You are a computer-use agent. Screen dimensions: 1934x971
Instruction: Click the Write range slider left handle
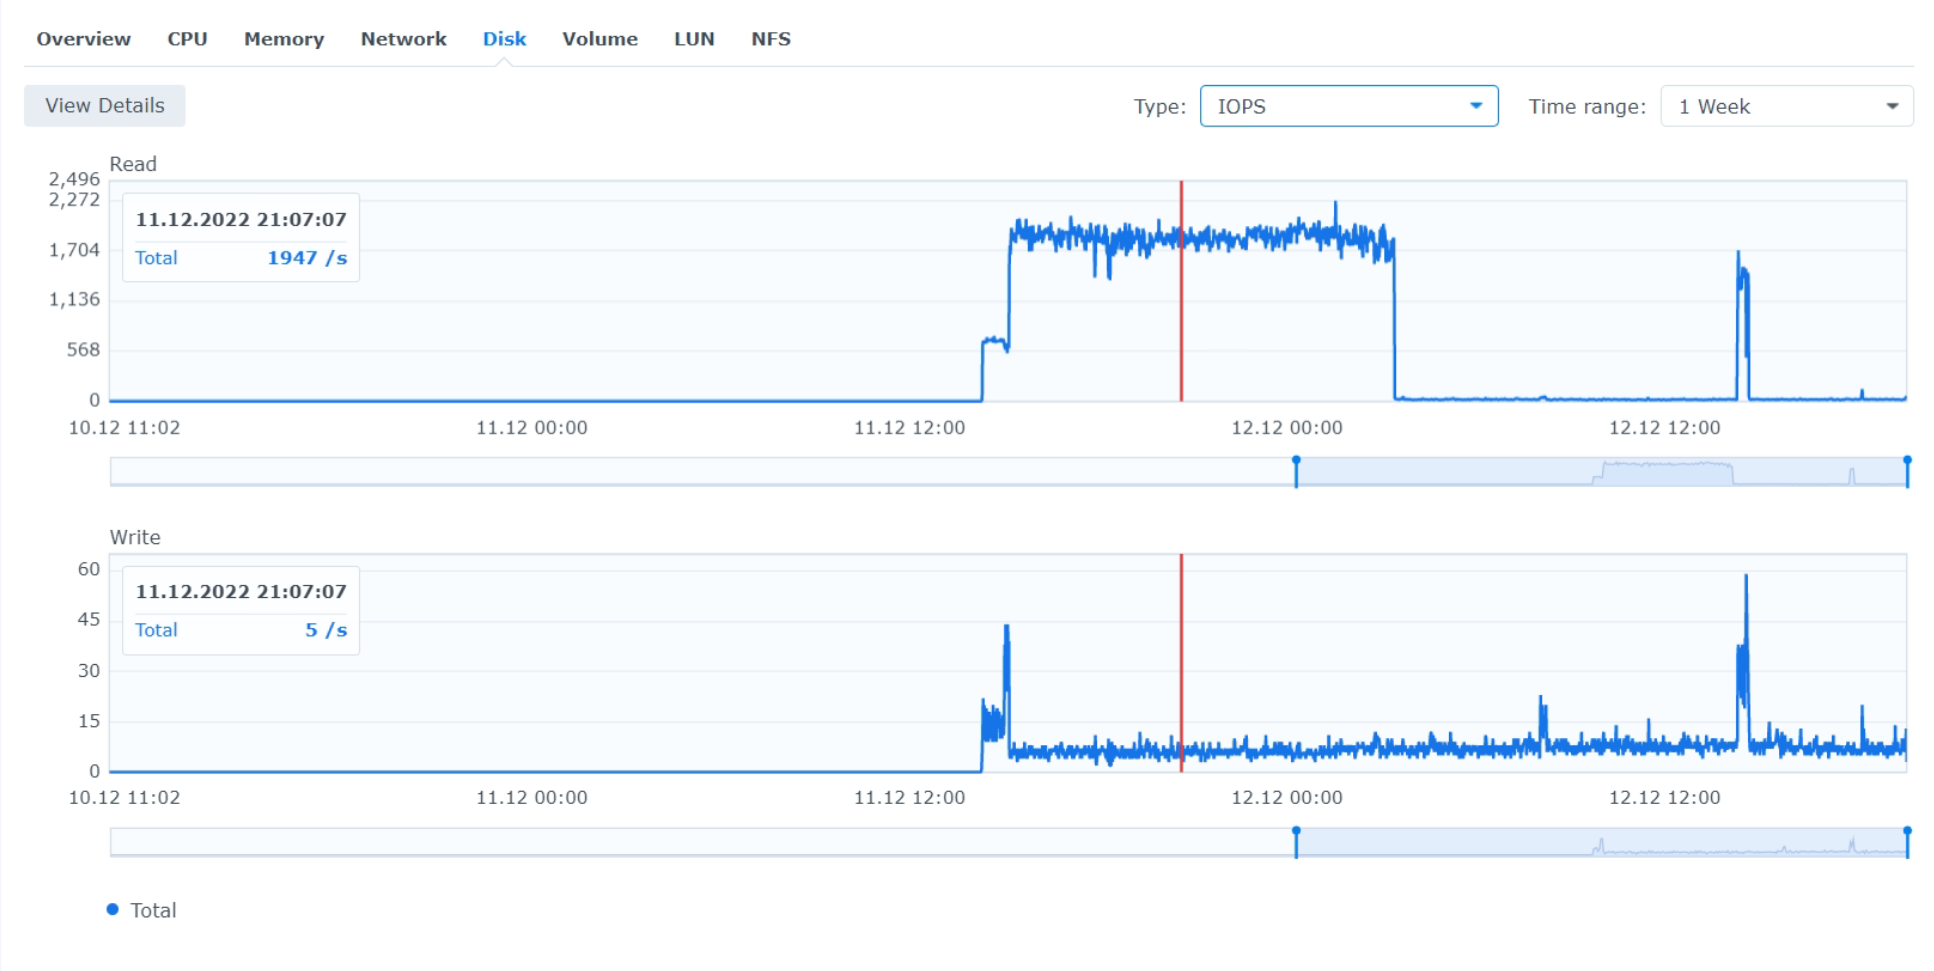pos(1296,843)
